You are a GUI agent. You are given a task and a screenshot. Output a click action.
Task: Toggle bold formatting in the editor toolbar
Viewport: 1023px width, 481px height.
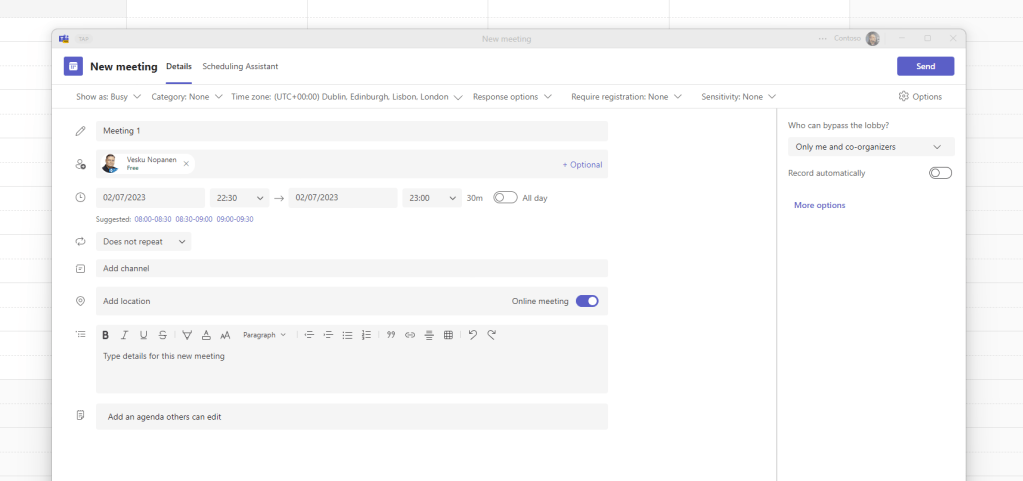105,335
